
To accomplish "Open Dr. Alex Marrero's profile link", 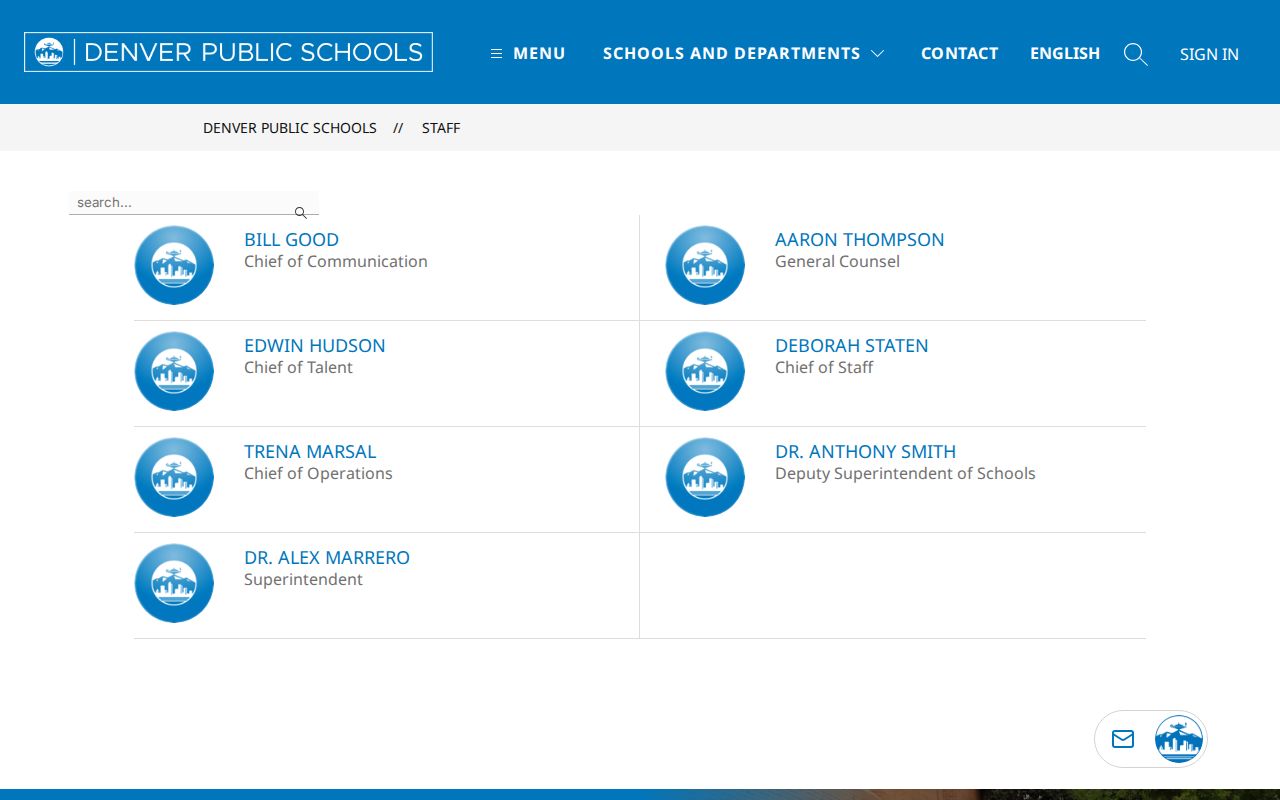I will point(327,558).
